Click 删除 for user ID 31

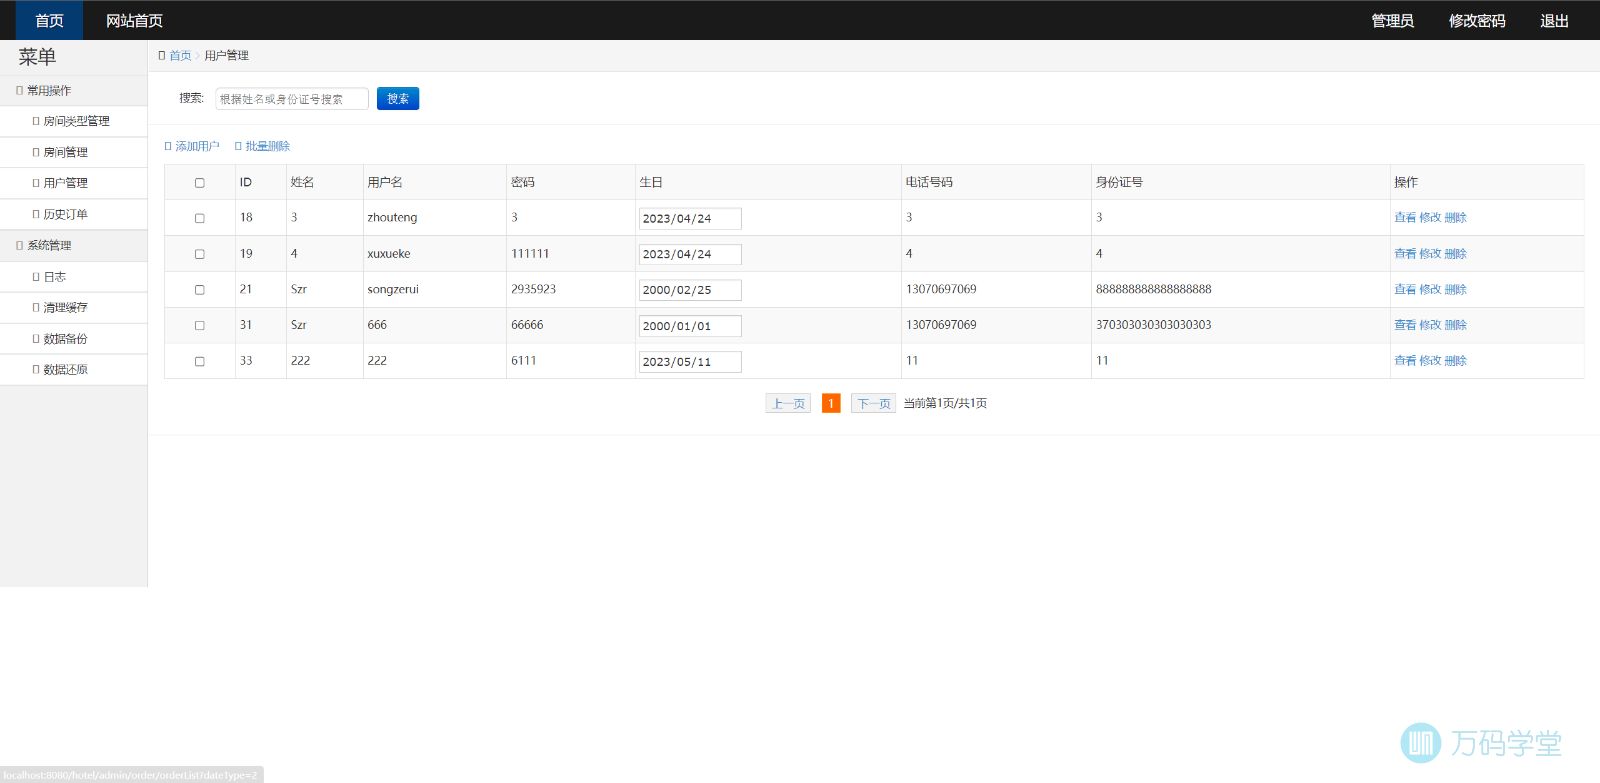pyautogui.click(x=1456, y=325)
